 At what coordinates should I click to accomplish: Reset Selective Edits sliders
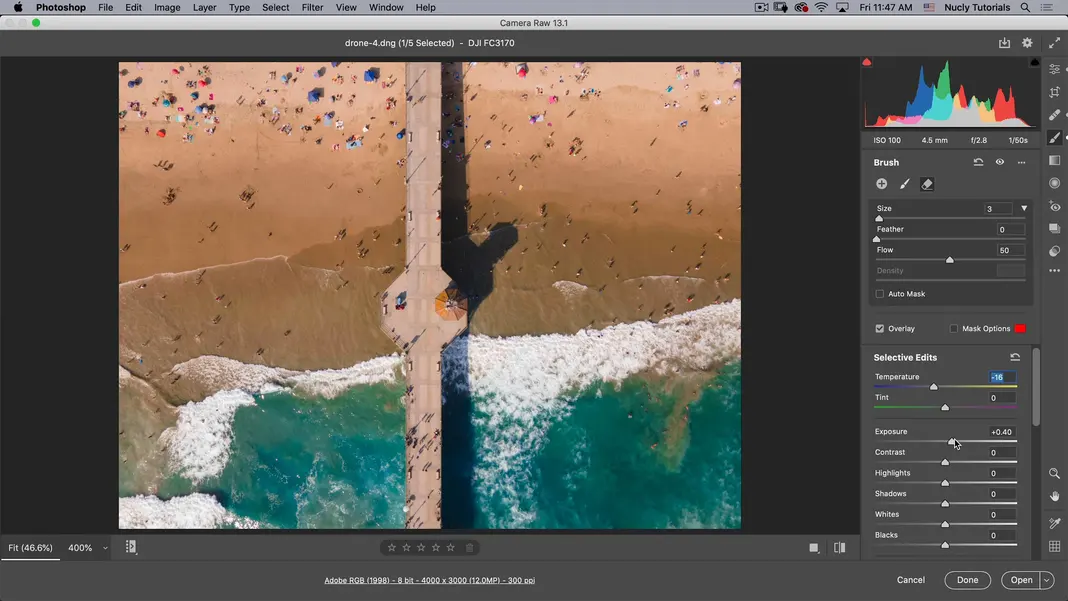pos(1015,357)
